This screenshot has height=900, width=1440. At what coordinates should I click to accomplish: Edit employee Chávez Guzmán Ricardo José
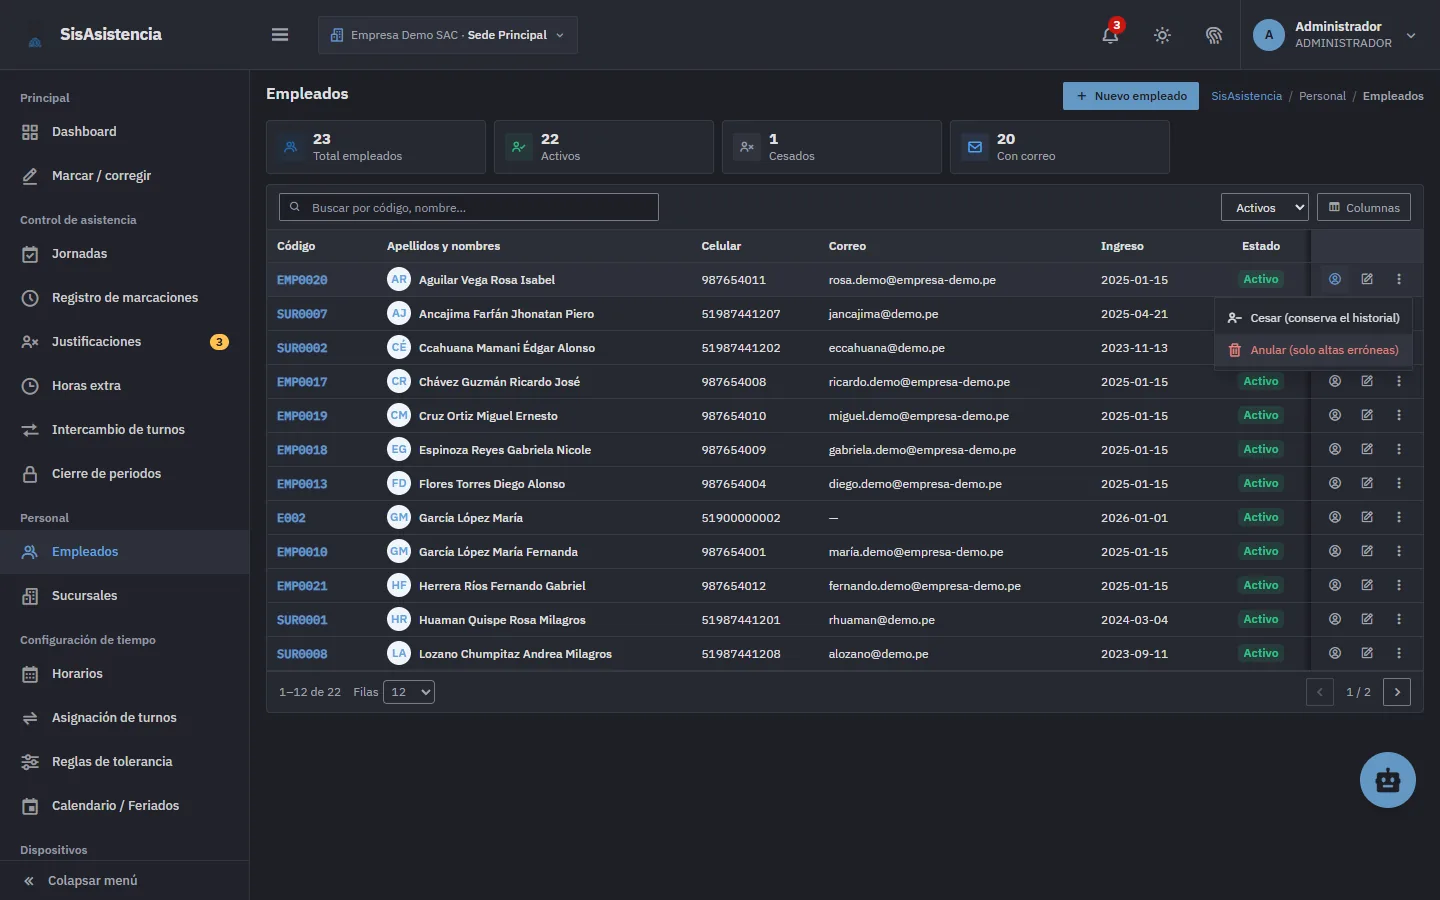click(x=1367, y=381)
